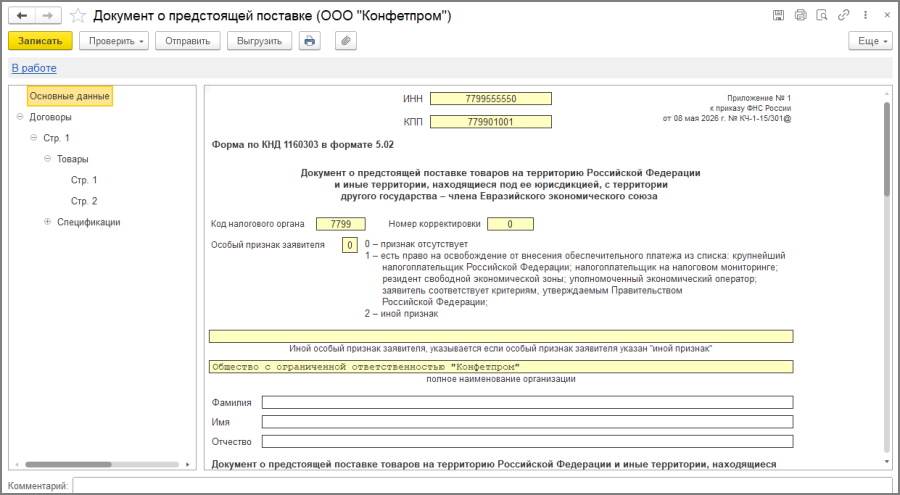Viewport: 900px width, 495px height.
Task: Select Стр. 1 under Договоры
Action: (56, 138)
